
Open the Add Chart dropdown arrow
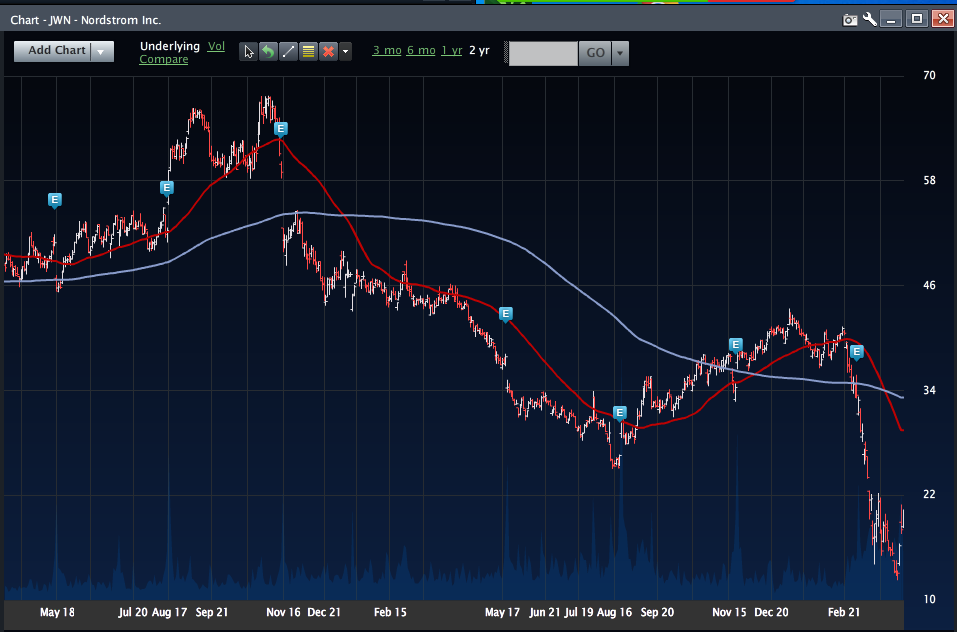tap(102, 52)
